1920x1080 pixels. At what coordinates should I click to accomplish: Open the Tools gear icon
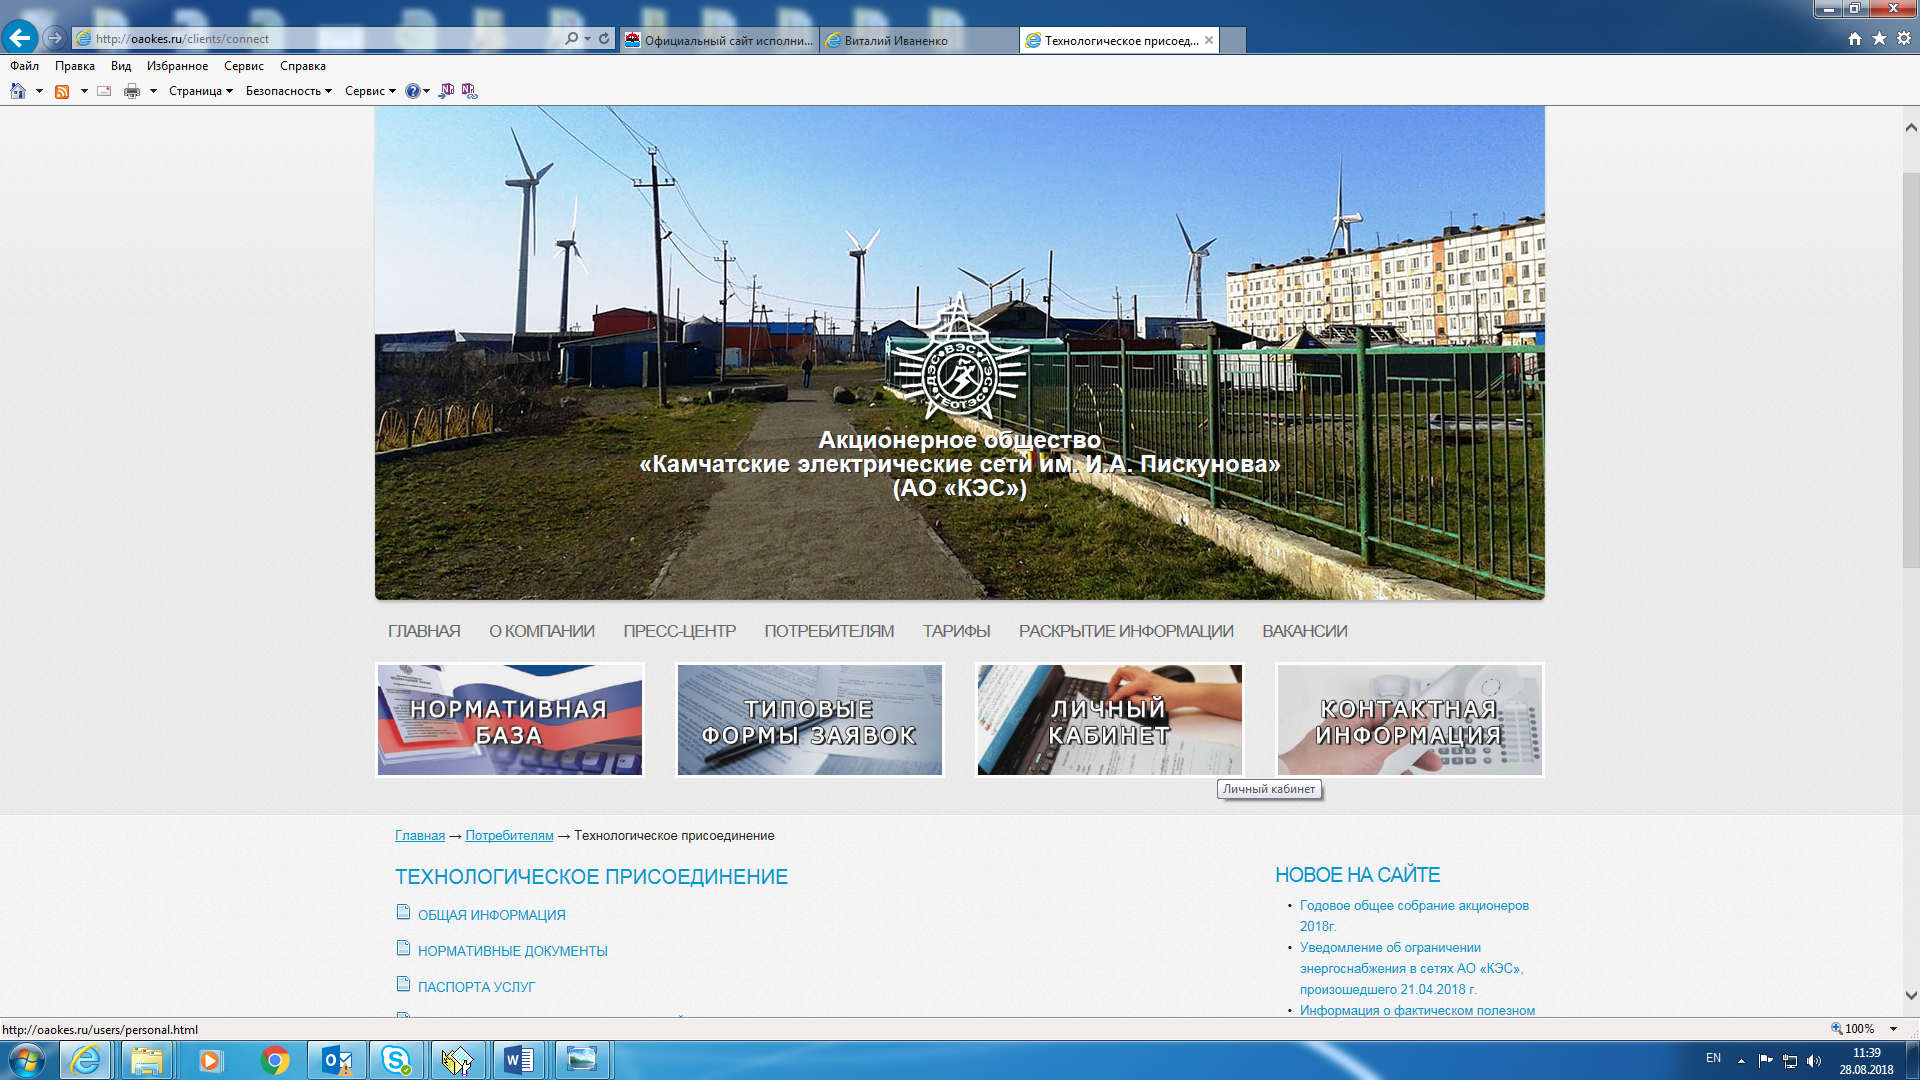1904,38
